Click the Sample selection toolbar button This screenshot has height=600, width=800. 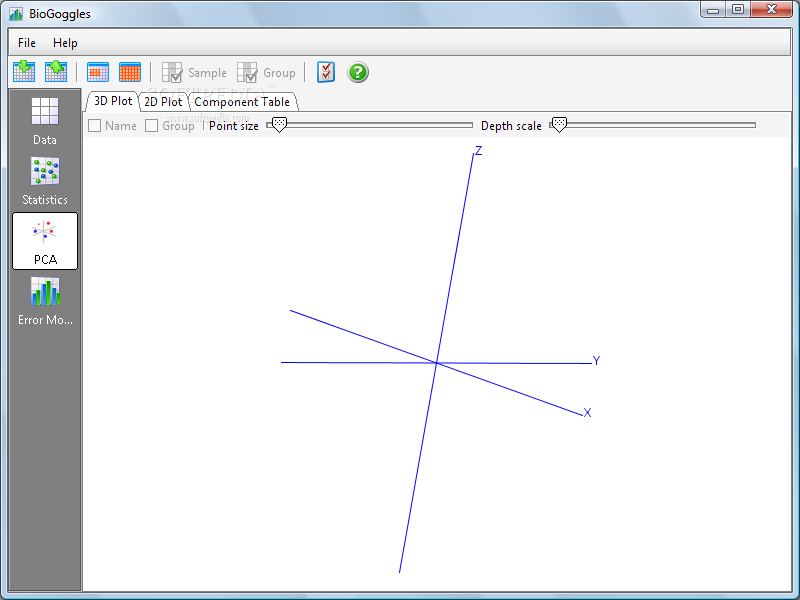[194, 72]
